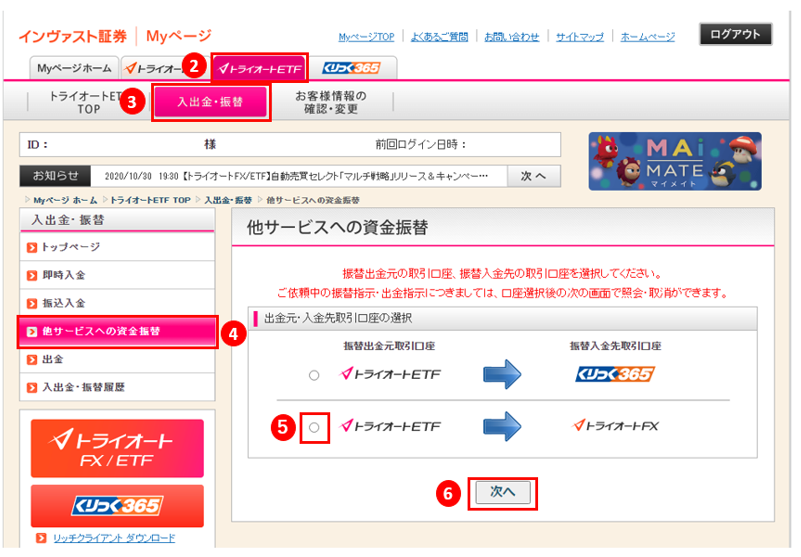
Task: Click the トライオートETF logo in the first transfer row
Action: point(390,375)
